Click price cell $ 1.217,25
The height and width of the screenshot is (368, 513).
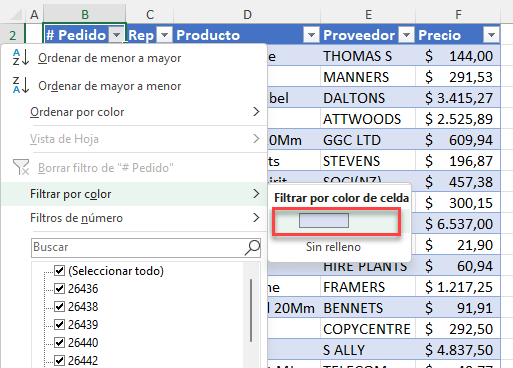458,287
